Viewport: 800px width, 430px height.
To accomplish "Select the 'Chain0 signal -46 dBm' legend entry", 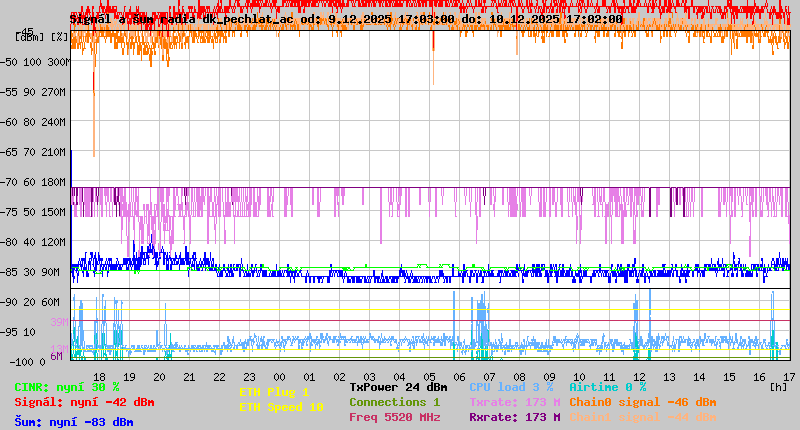I will click(x=643, y=402).
